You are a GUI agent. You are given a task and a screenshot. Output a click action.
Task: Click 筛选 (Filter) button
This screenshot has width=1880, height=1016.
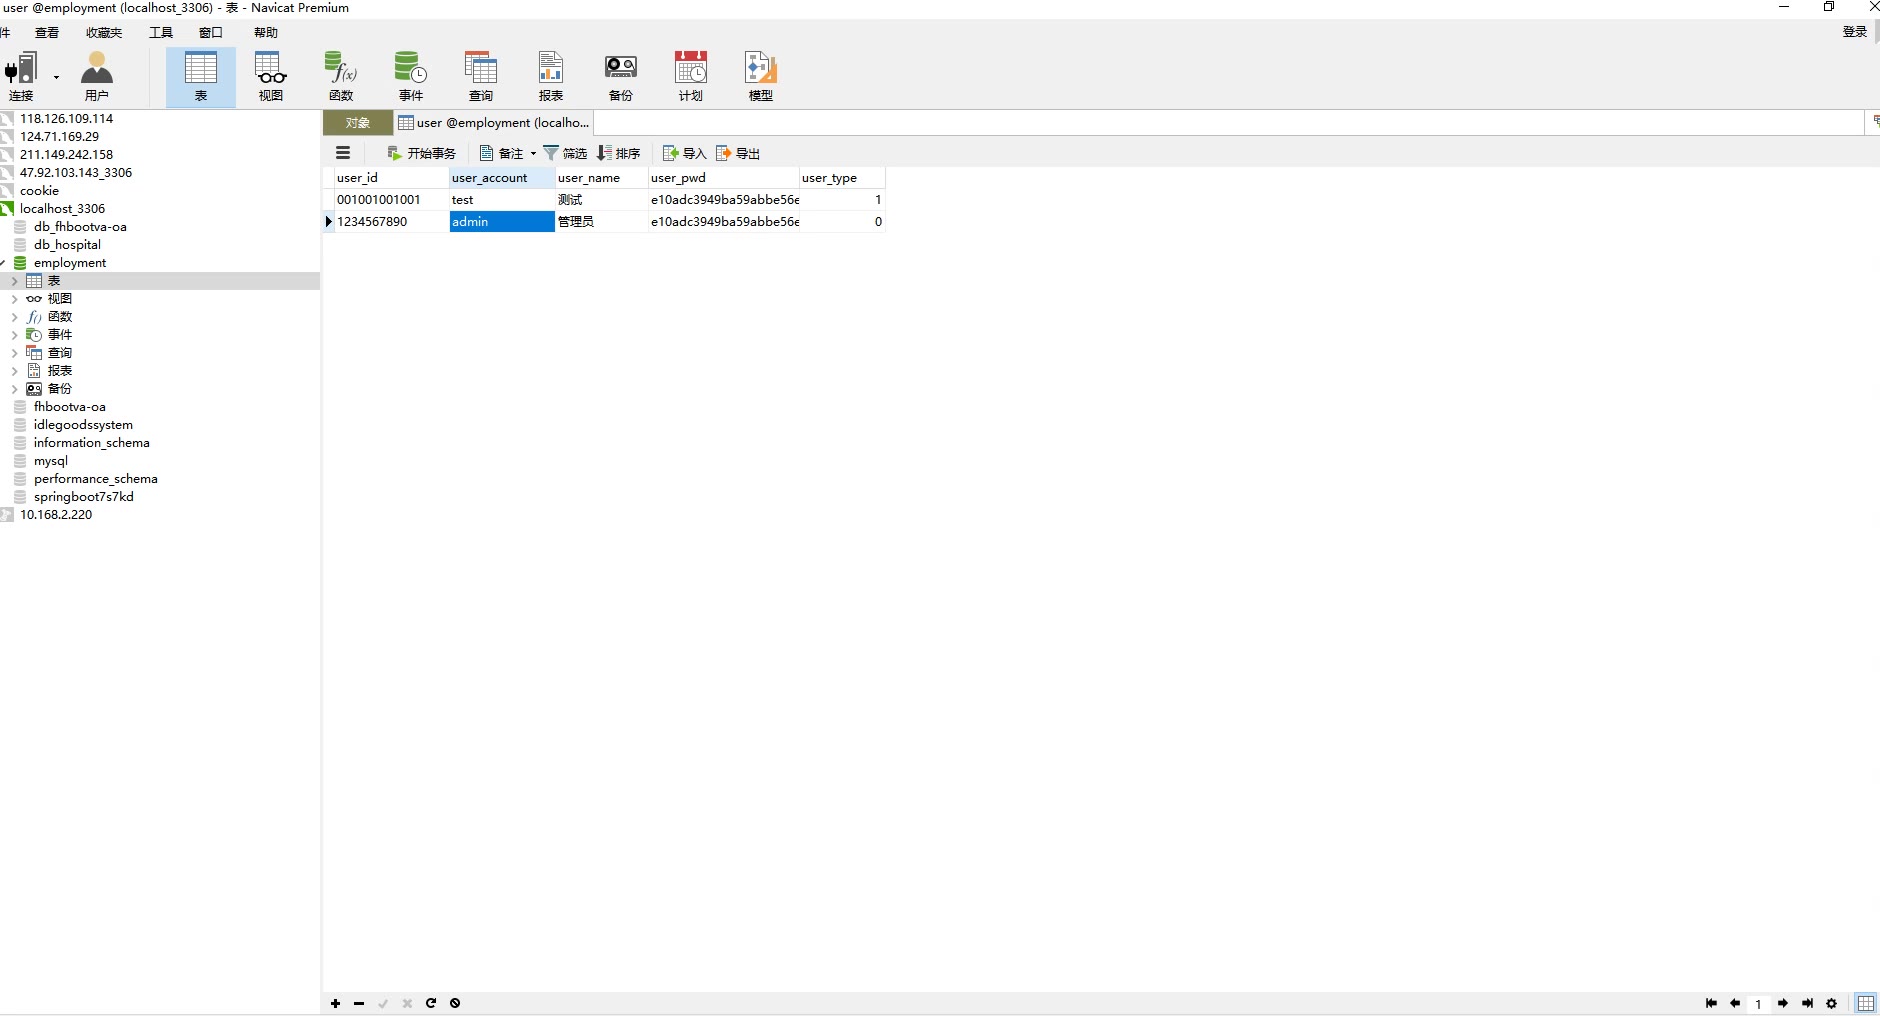point(565,153)
